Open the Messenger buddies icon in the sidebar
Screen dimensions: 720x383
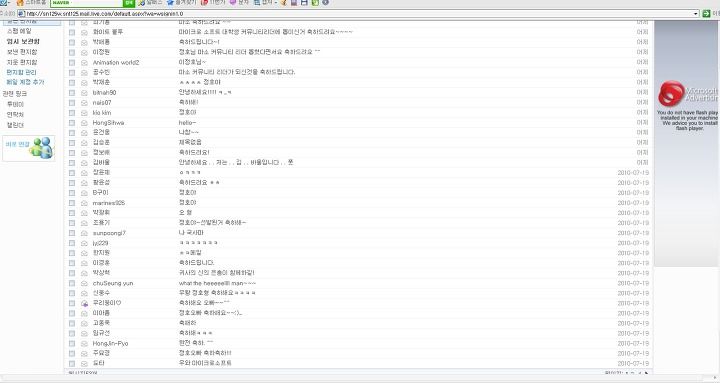[x=42, y=148]
